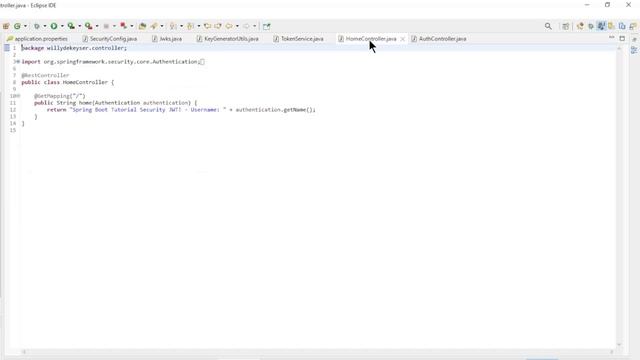This screenshot has width=640, height=360.
Task: Click the yellow perspective icon right of highlighted
Action: click(611, 26)
